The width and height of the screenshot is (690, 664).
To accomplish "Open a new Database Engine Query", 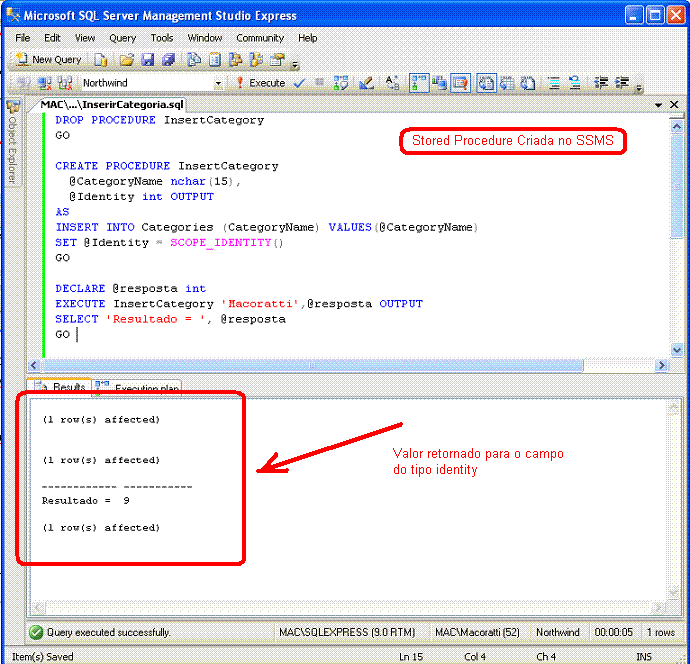I will tap(101, 59).
